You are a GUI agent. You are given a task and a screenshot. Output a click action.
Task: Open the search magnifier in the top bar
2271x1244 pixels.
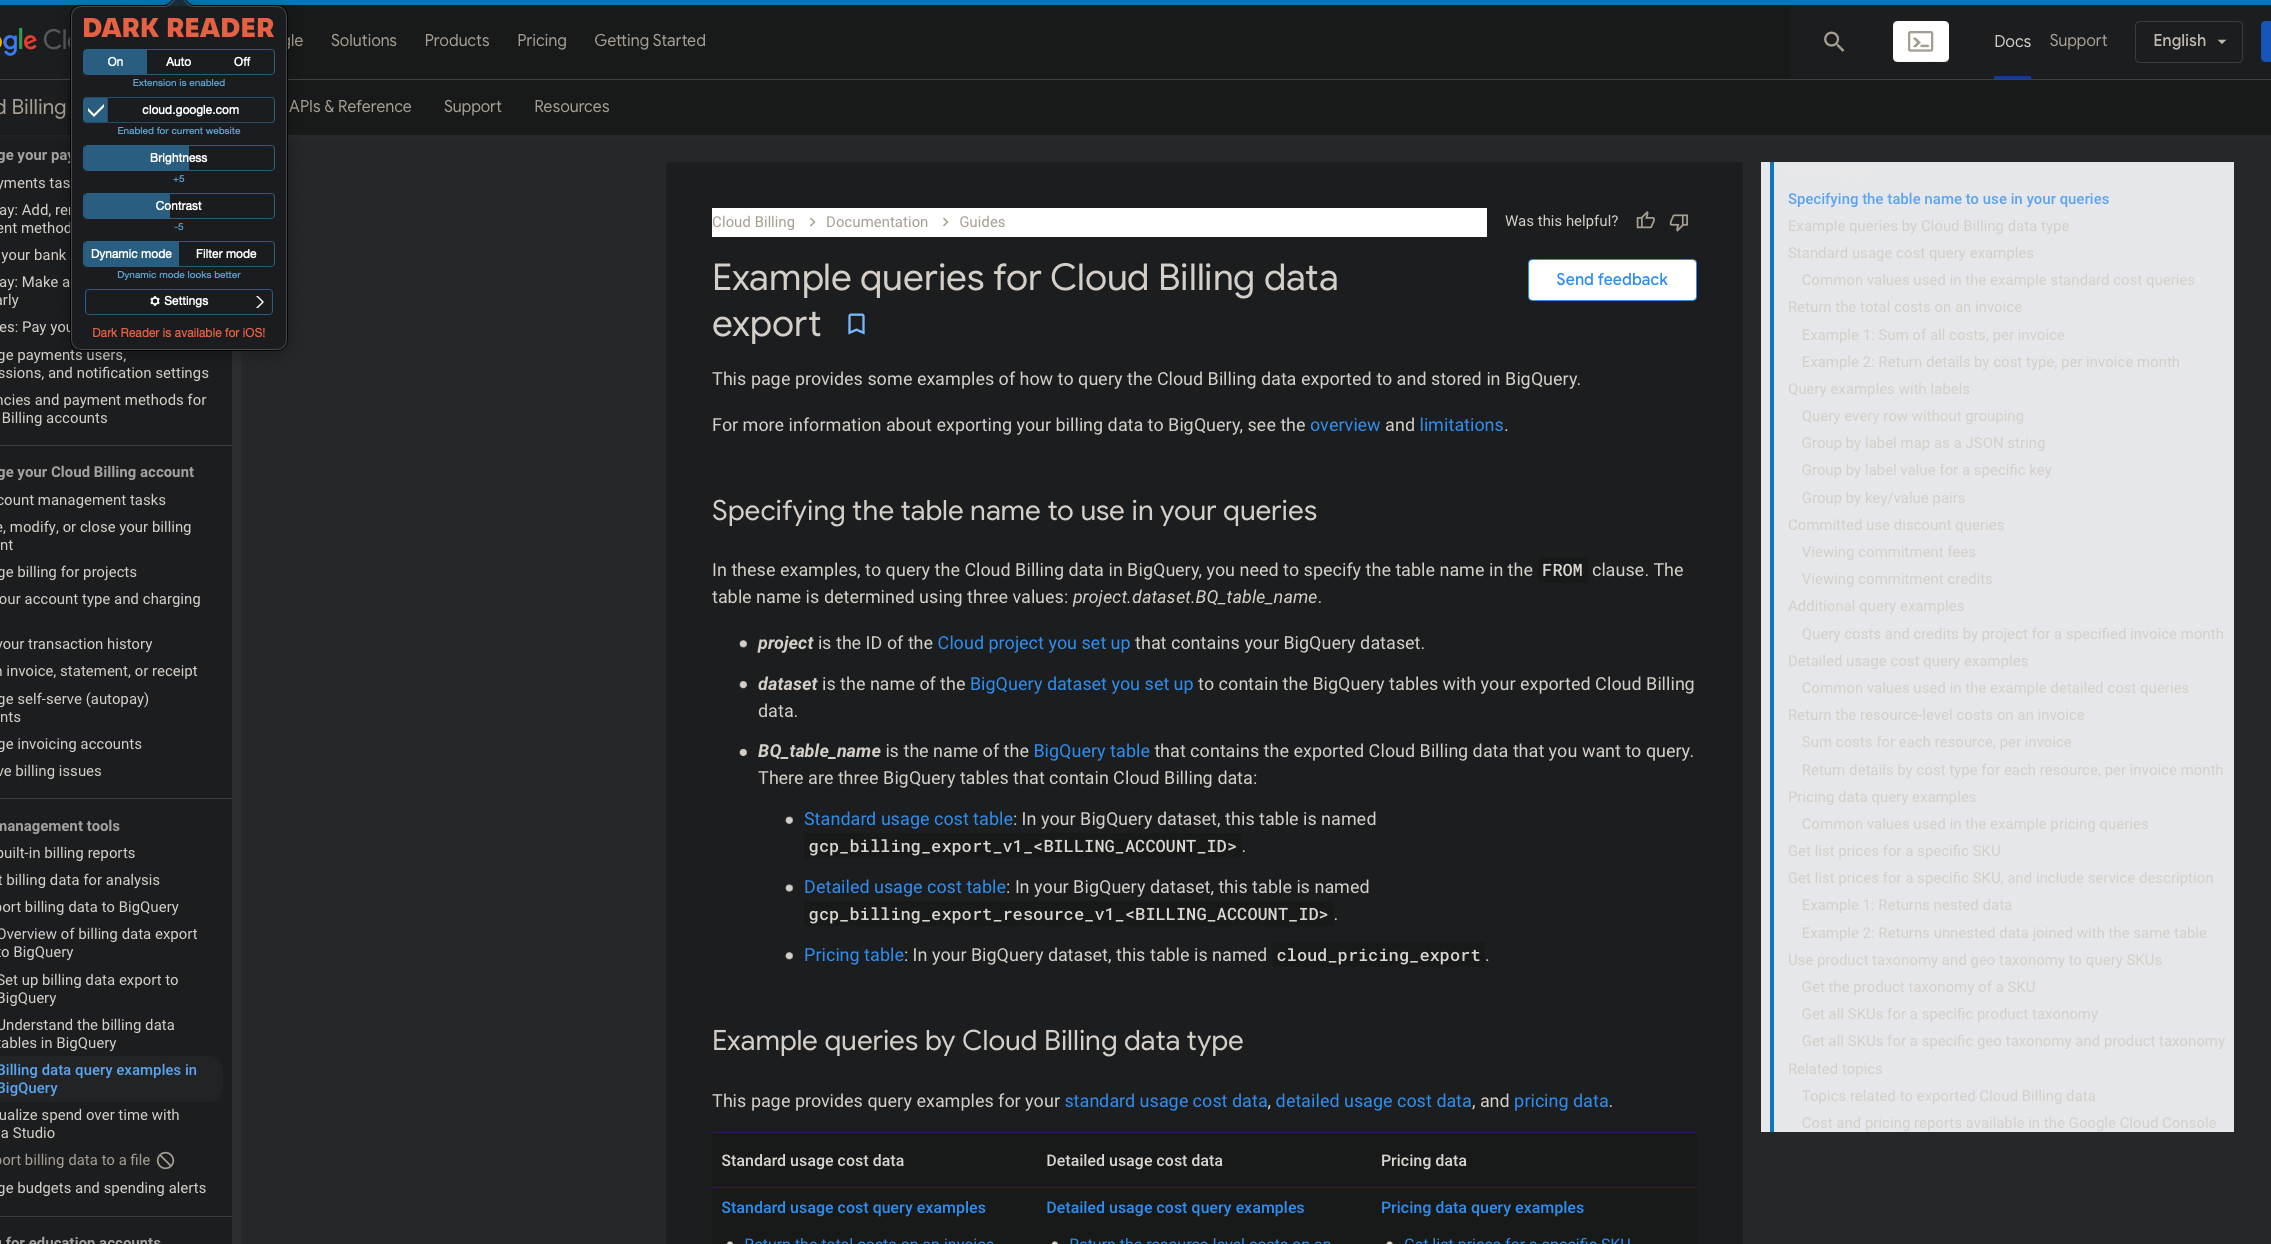pyautogui.click(x=1833, y=41)
